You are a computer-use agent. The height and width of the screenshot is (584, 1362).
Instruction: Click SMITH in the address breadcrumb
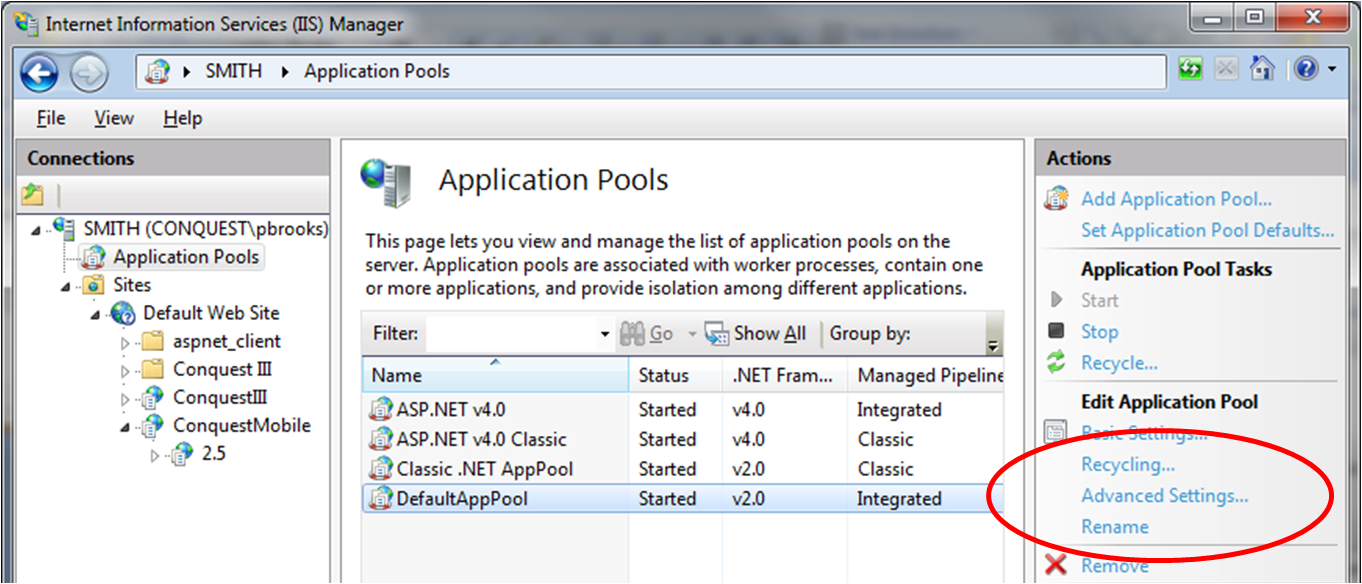coord(233,71)
